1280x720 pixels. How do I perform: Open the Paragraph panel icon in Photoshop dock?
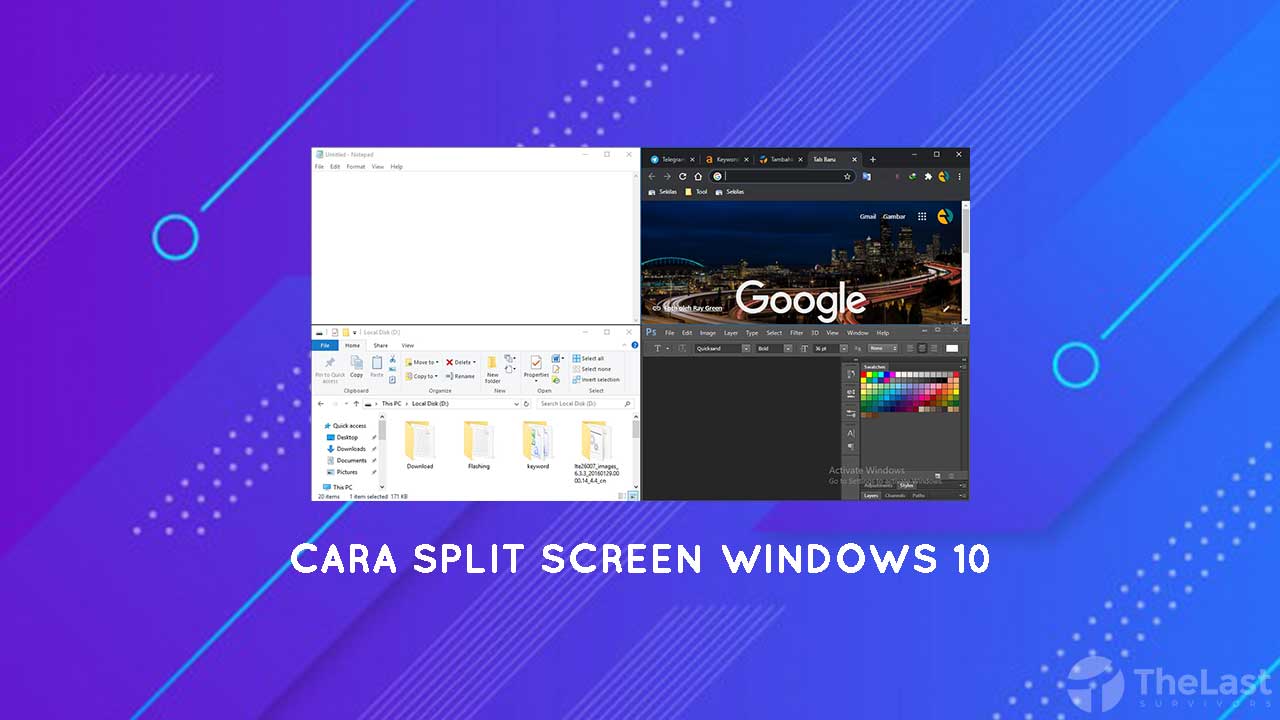(851, 446)
